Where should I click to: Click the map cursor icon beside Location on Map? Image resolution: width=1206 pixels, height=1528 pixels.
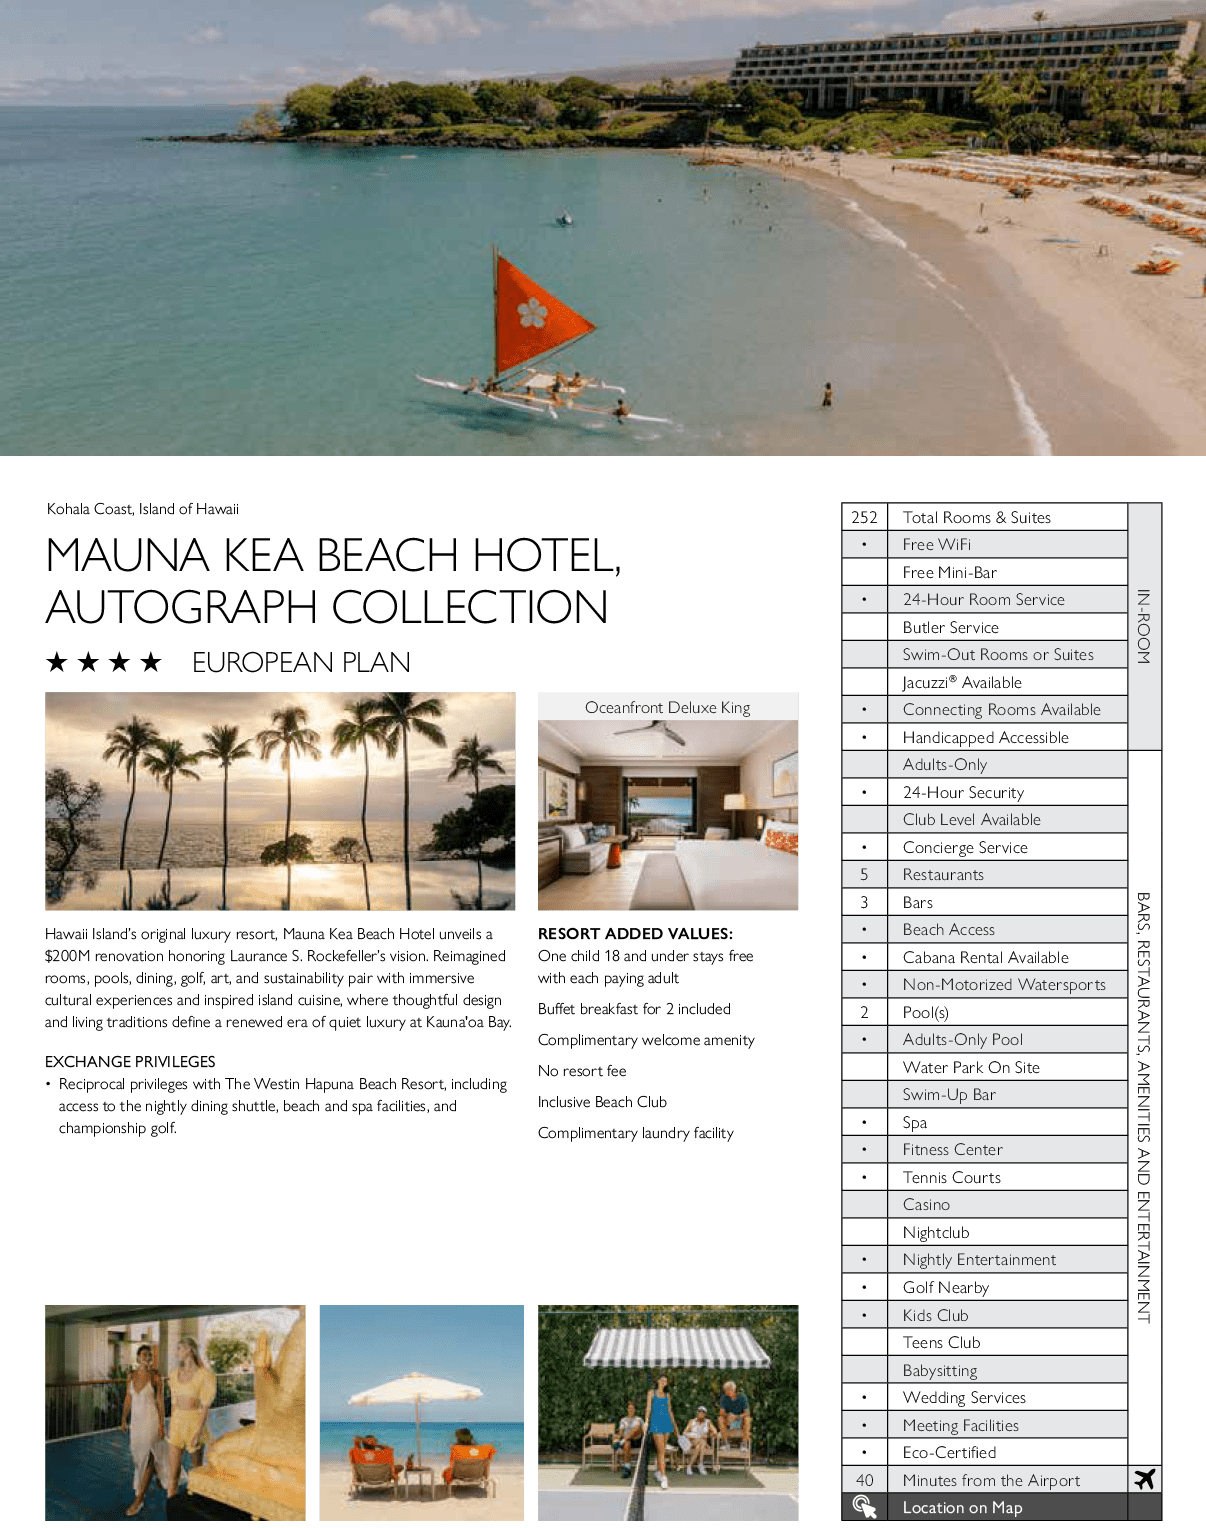pyautogui.click(x=864, y=1507)
